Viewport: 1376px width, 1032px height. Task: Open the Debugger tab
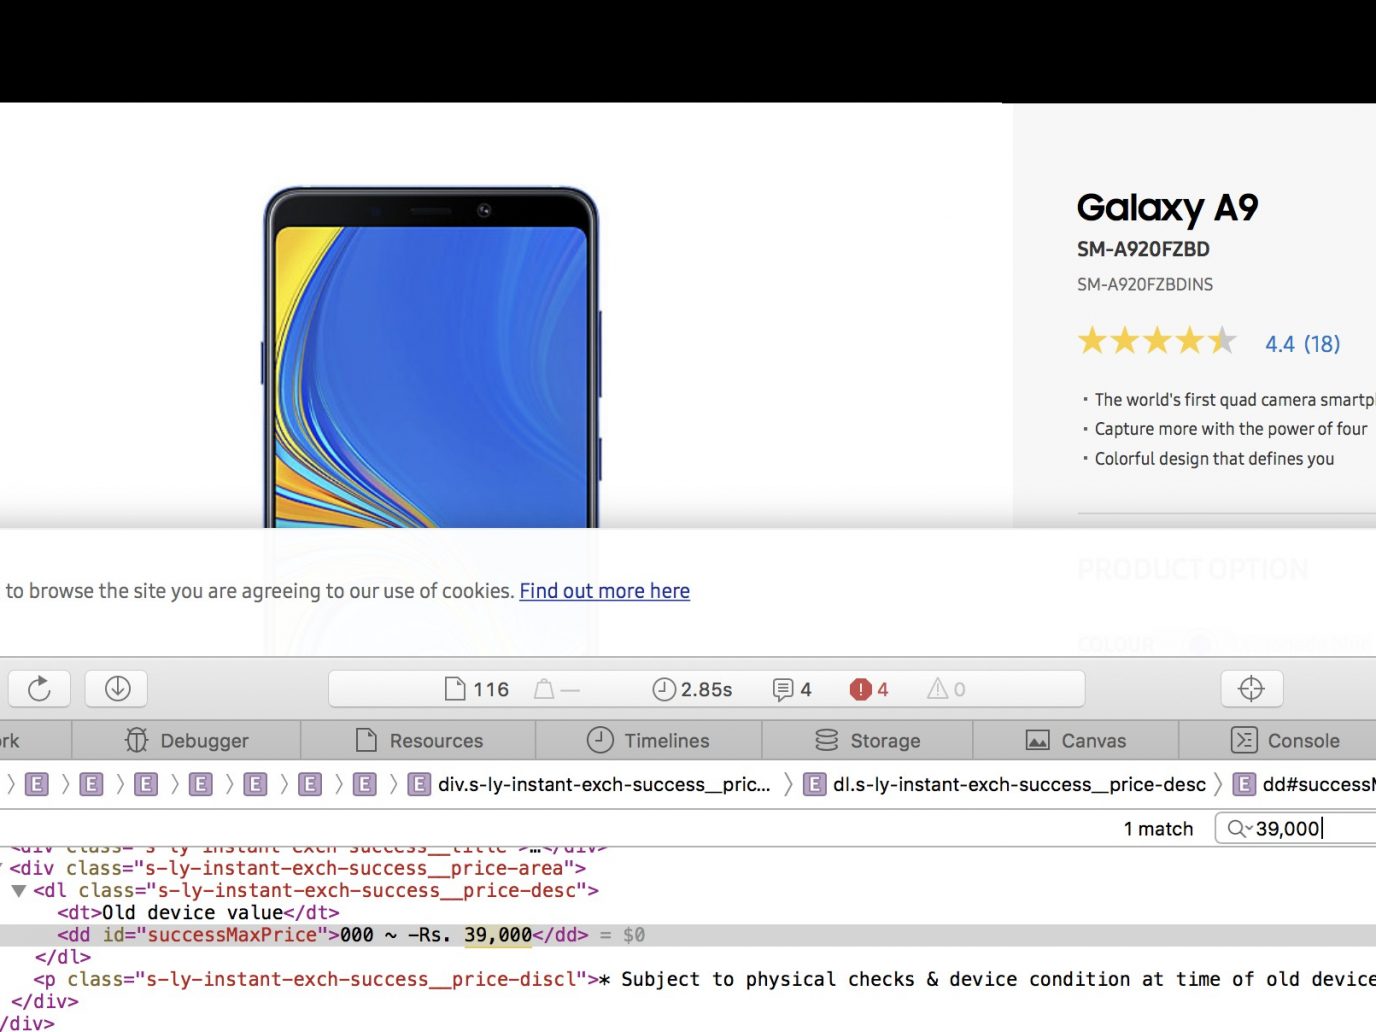[x=186, y=741]
